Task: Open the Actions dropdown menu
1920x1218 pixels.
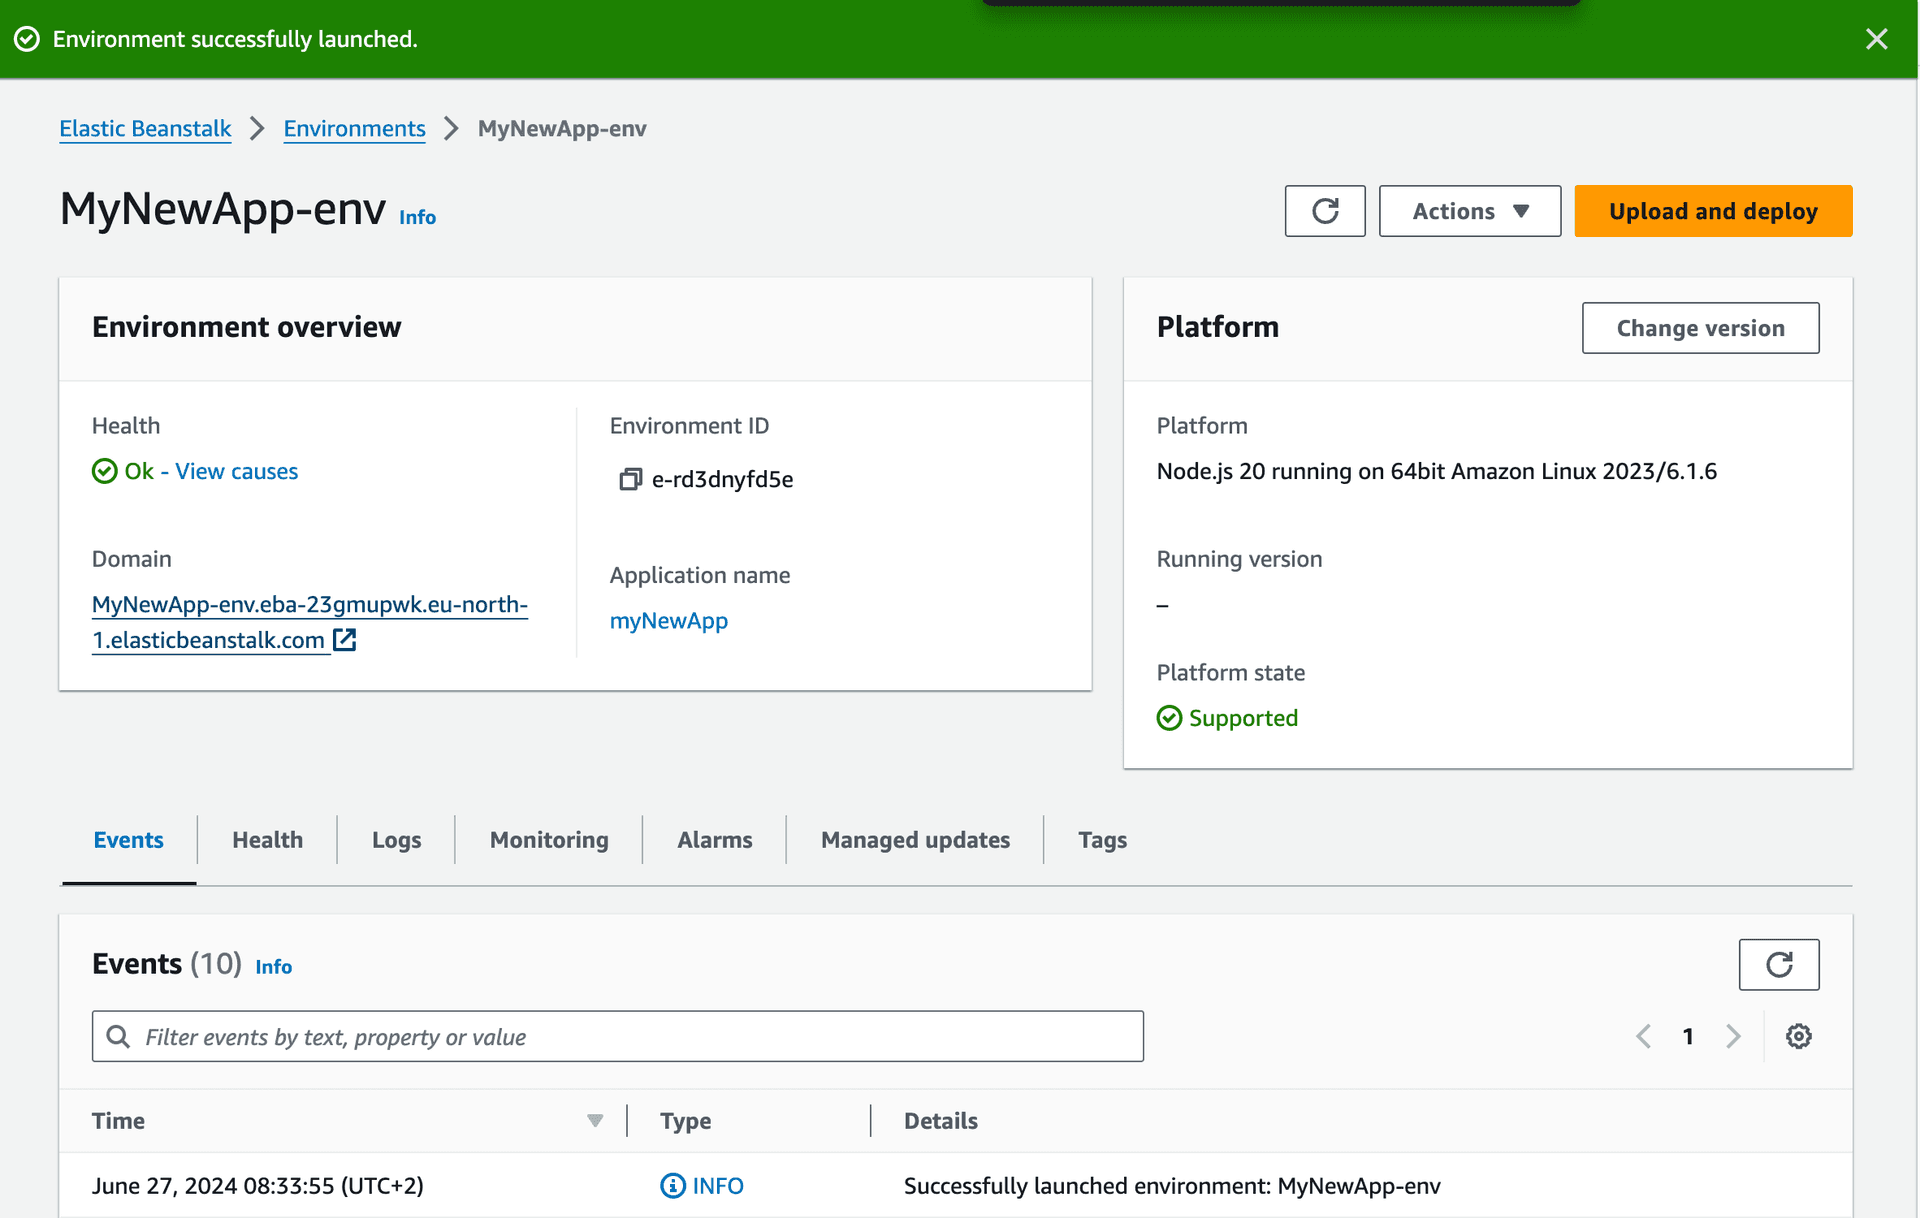Action: [x=1469, y=211]
